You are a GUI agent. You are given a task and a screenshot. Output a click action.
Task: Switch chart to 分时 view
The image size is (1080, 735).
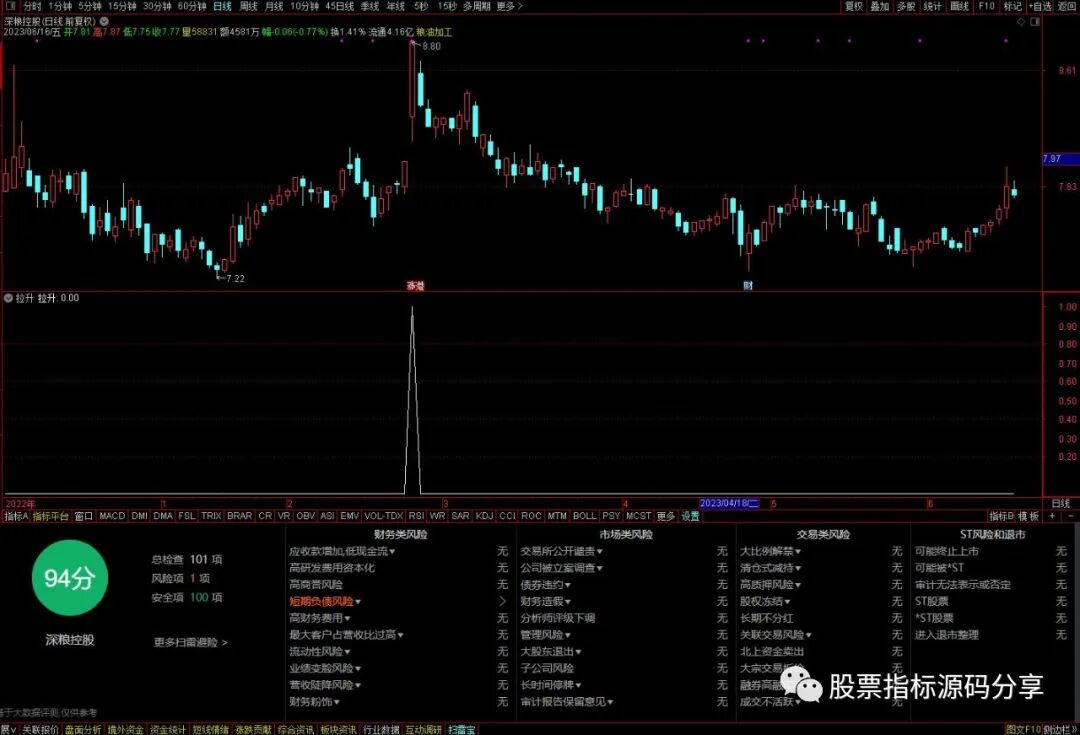click(x=32, y=6)
